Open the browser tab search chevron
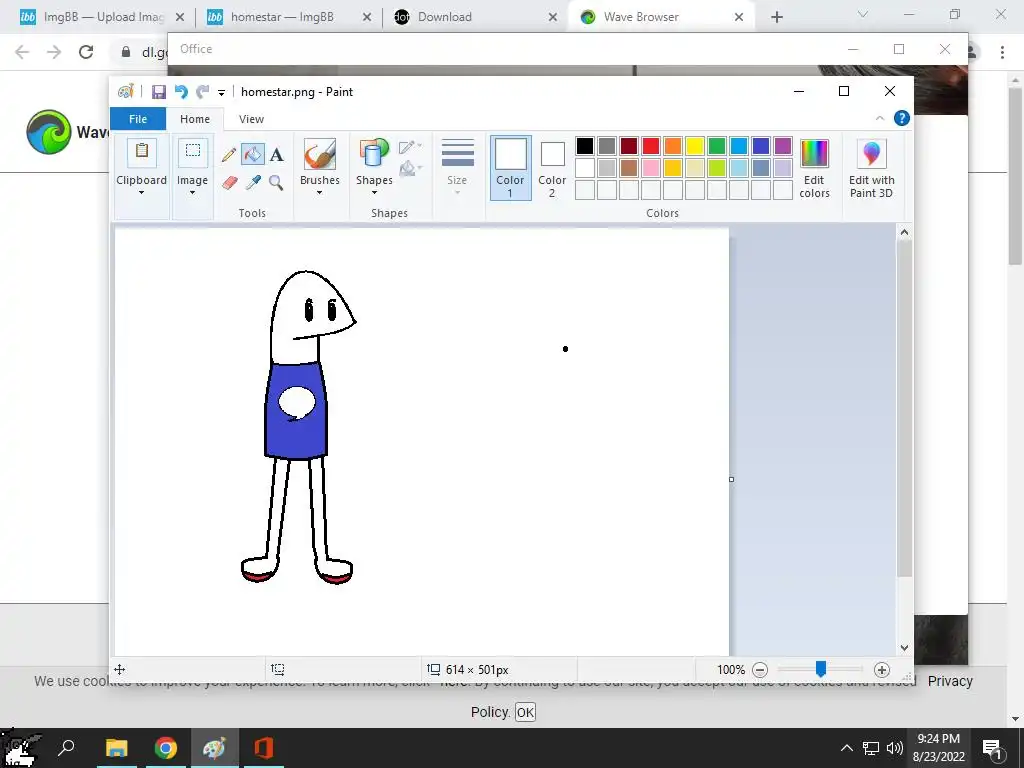This screenshot has height=768, width=1024. click(x=863, y=14)
